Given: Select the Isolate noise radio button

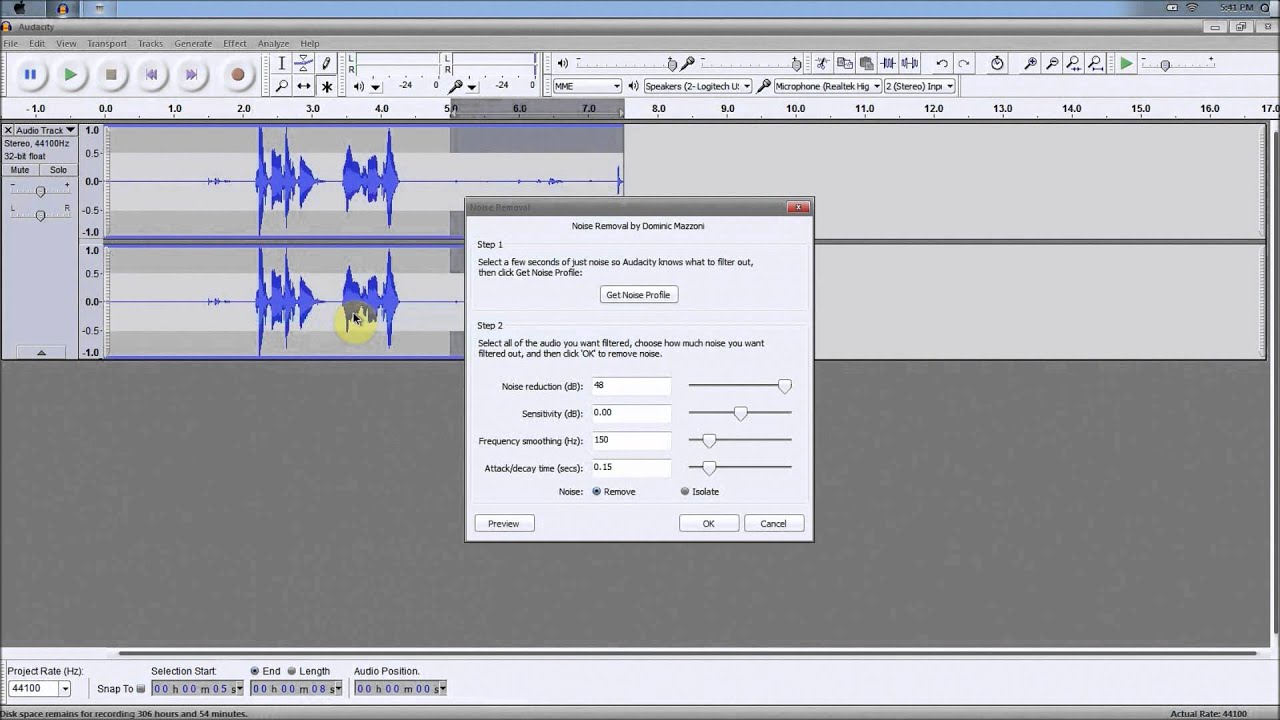Looking at the screenshot, I should click(x=685, y=491).
